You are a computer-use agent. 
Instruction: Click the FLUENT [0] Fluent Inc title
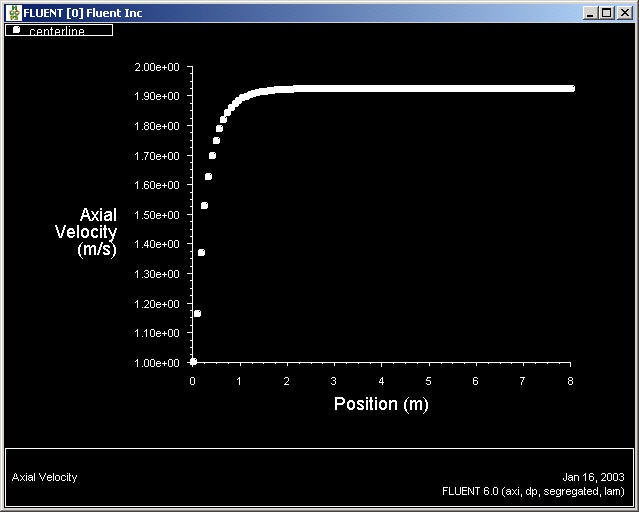[x=83, y=13]
